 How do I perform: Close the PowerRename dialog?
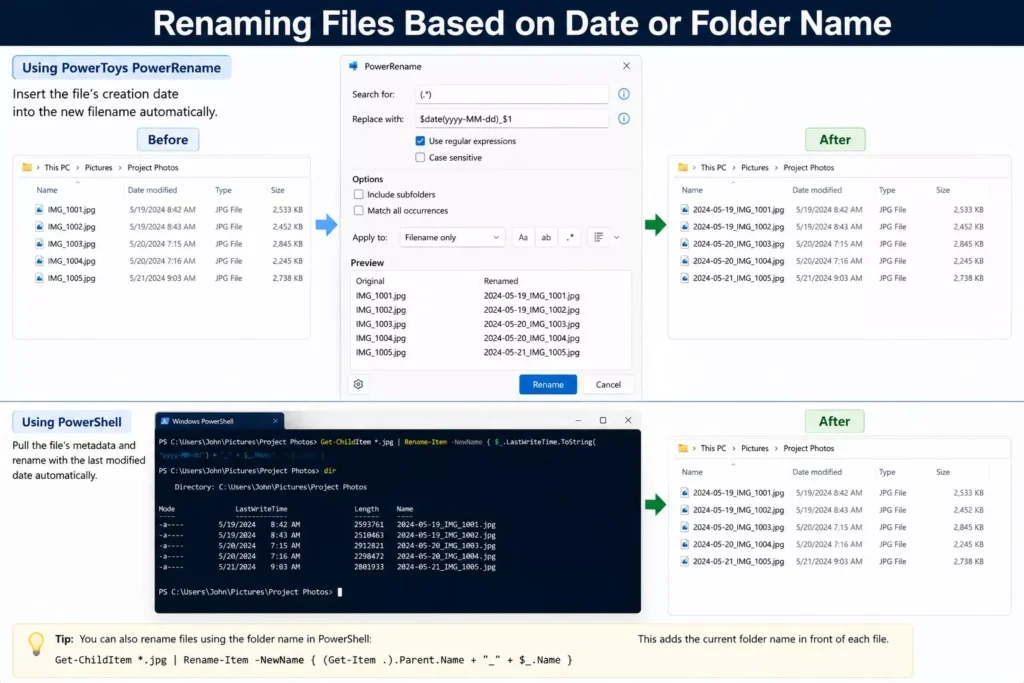(x=626, y=66)
